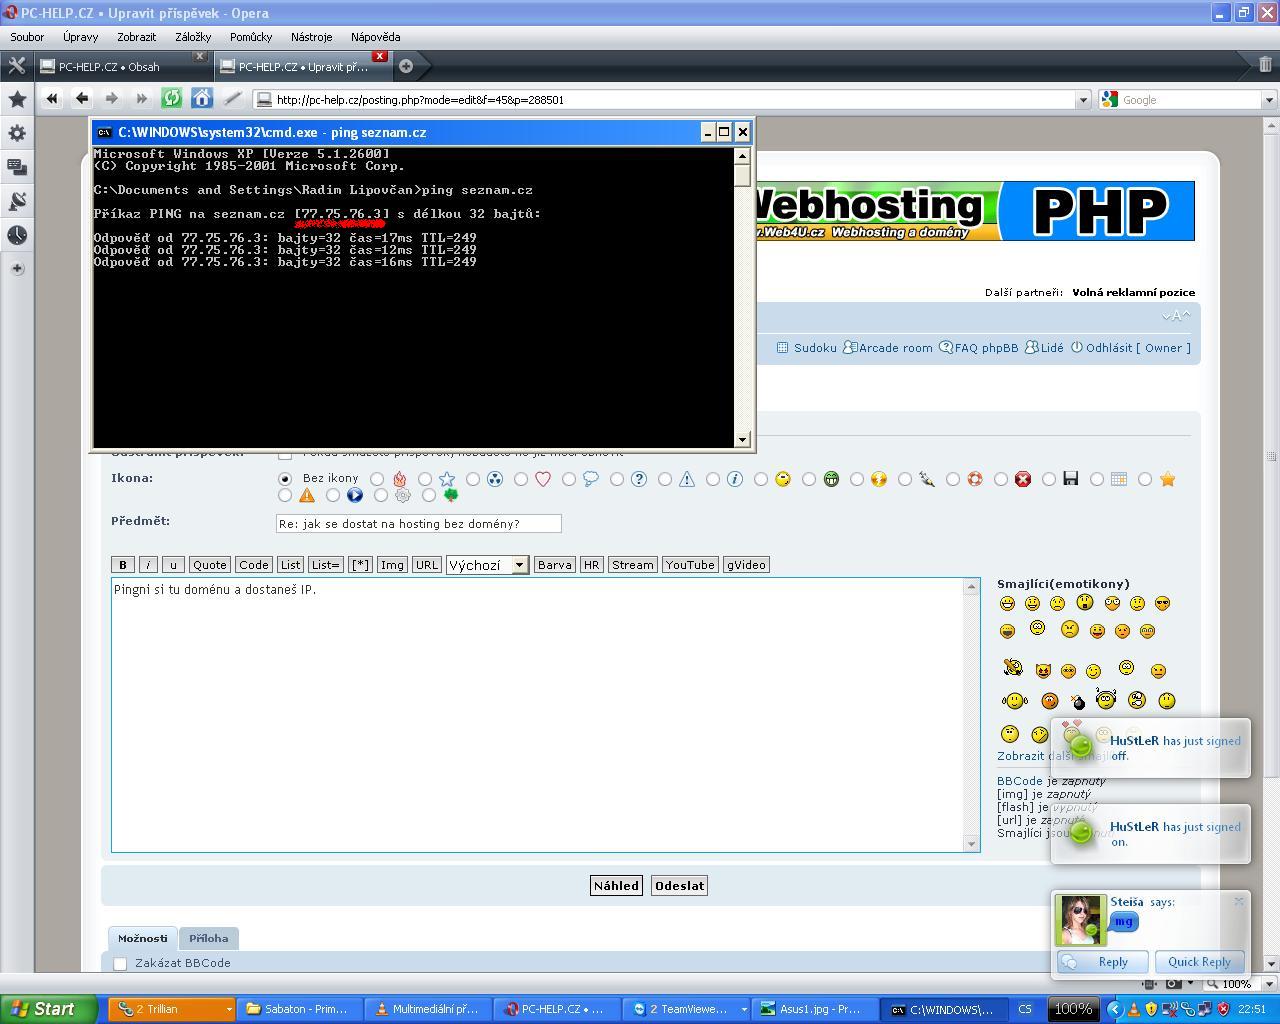
Task: Go to the Home page icon
Action: [x=202, y=98]
